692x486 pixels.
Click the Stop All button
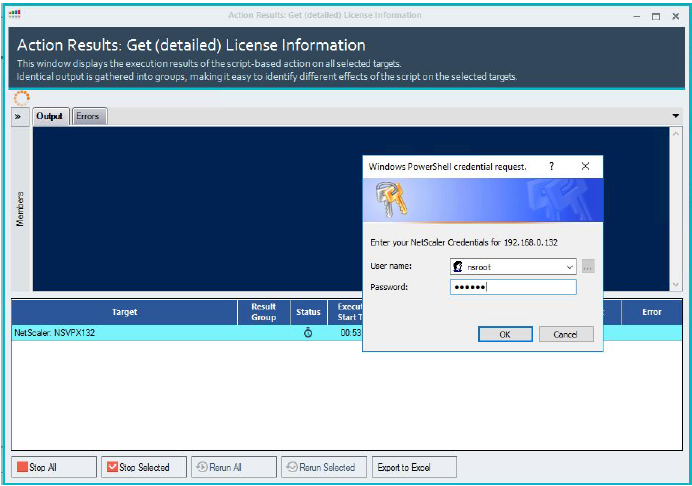click(x=54, y=467)
